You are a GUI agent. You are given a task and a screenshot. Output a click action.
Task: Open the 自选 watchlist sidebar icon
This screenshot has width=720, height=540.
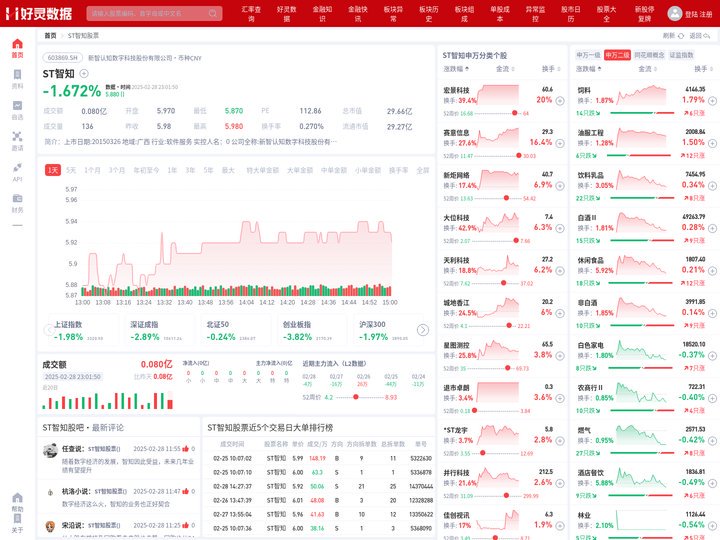[17, 106]
